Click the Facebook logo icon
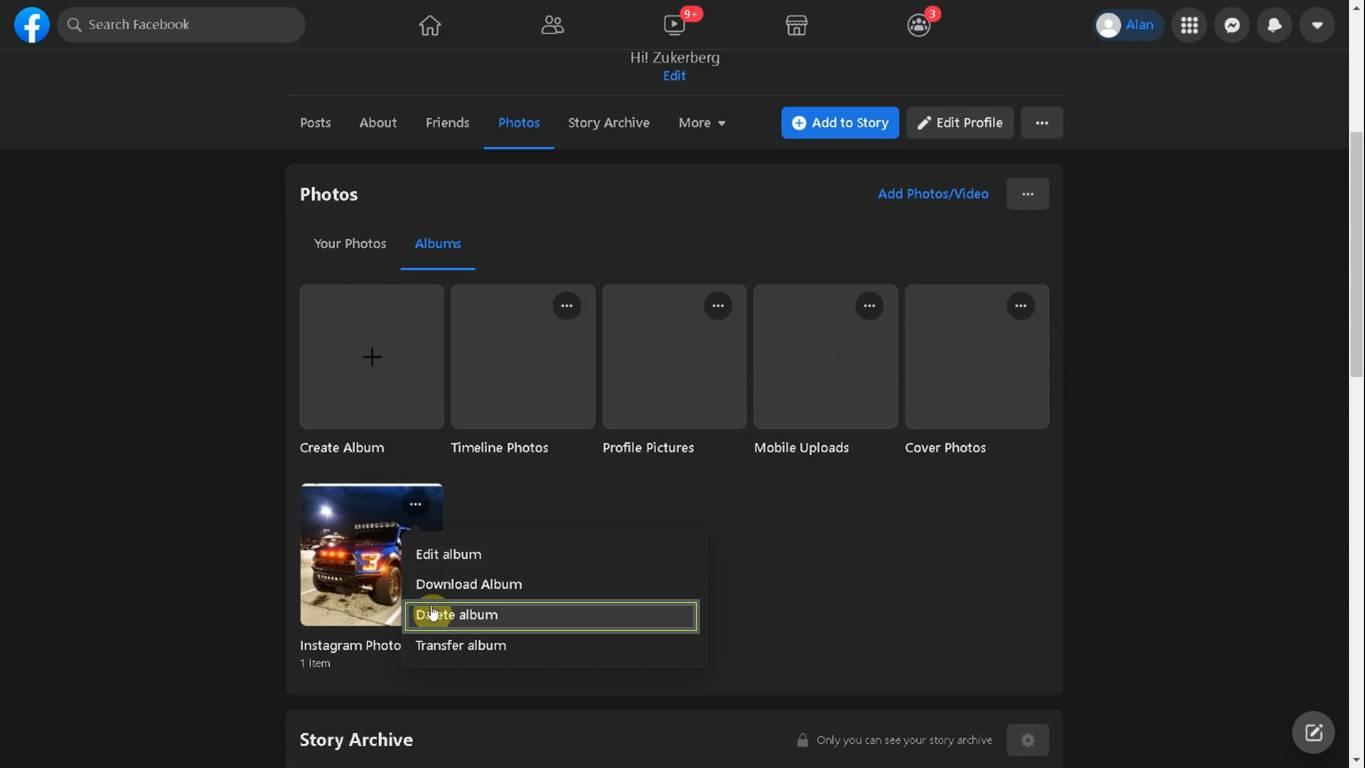This screenshot has height=768, width=1365. tap(32, 25)
